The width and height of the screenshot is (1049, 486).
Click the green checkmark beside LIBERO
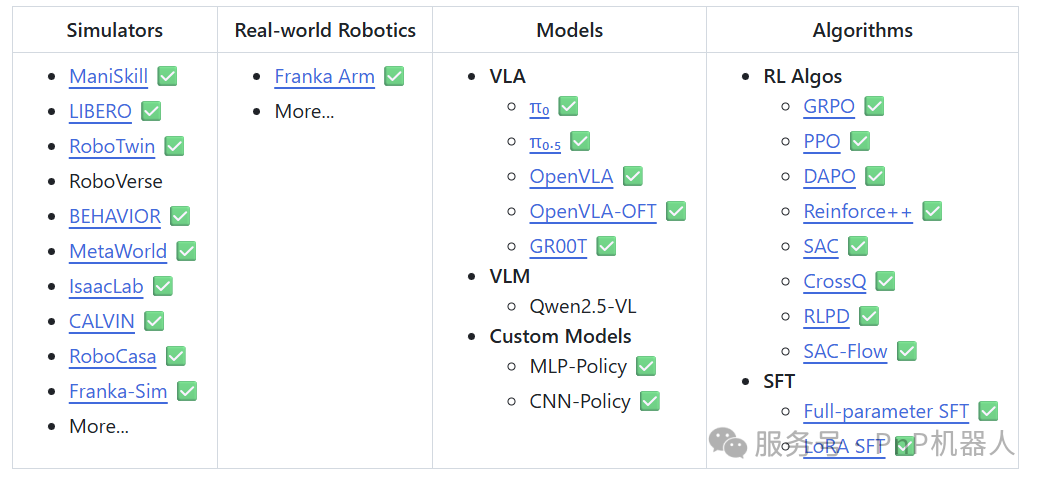tap(151, 111)
